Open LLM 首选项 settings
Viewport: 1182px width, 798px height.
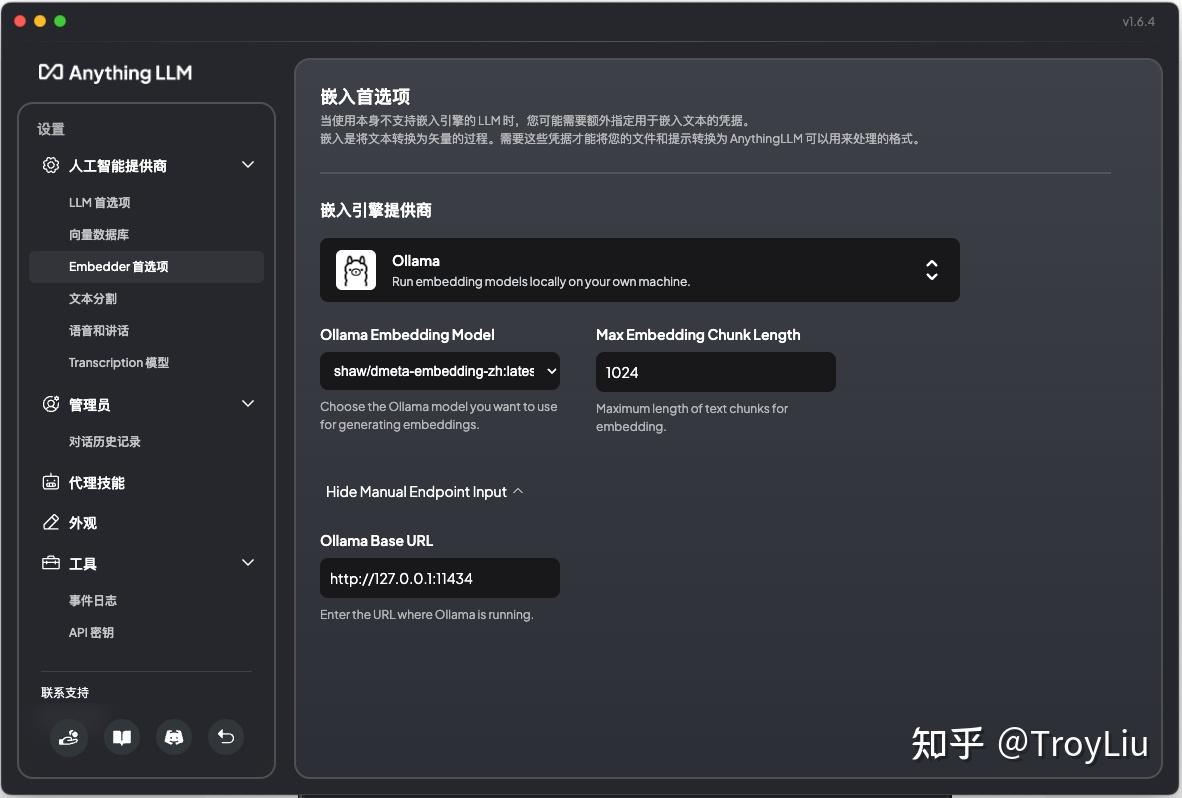100,202
